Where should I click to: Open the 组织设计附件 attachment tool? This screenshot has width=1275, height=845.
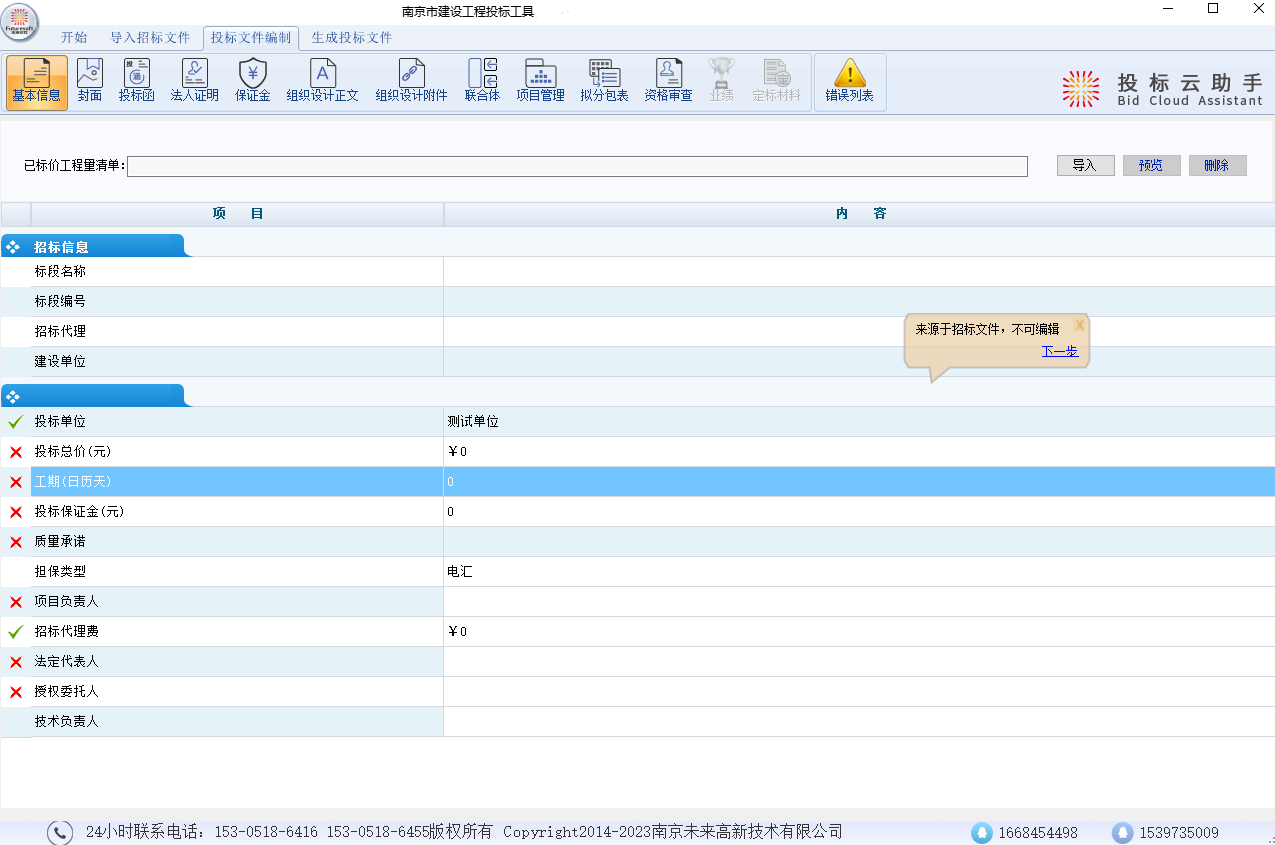pyautogui.click(x=411, y=82)
